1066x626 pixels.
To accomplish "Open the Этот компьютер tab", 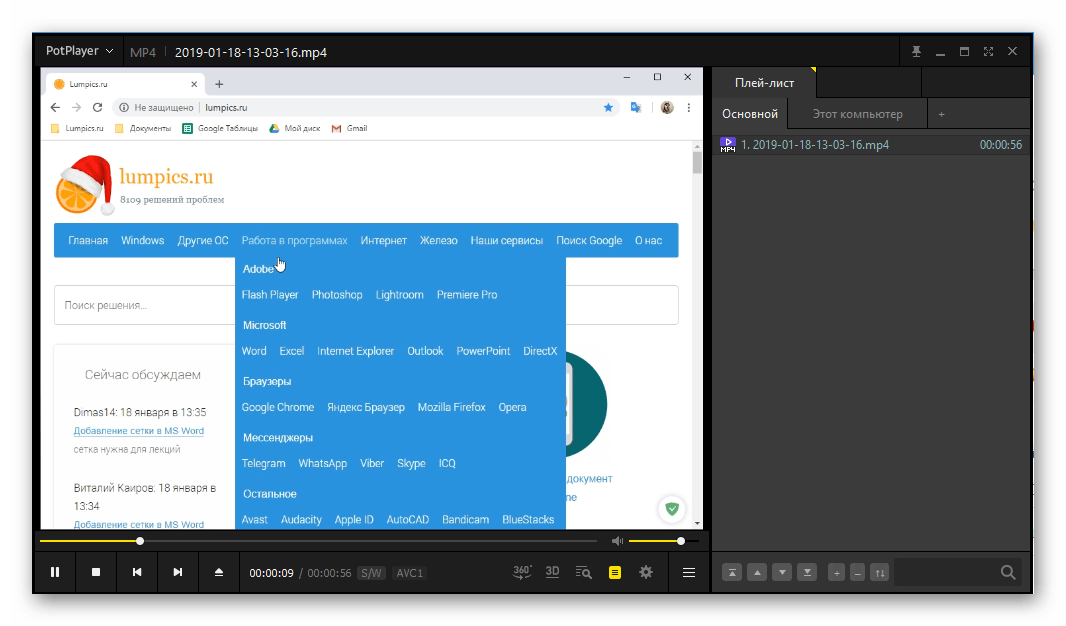I will pos(857,114).
